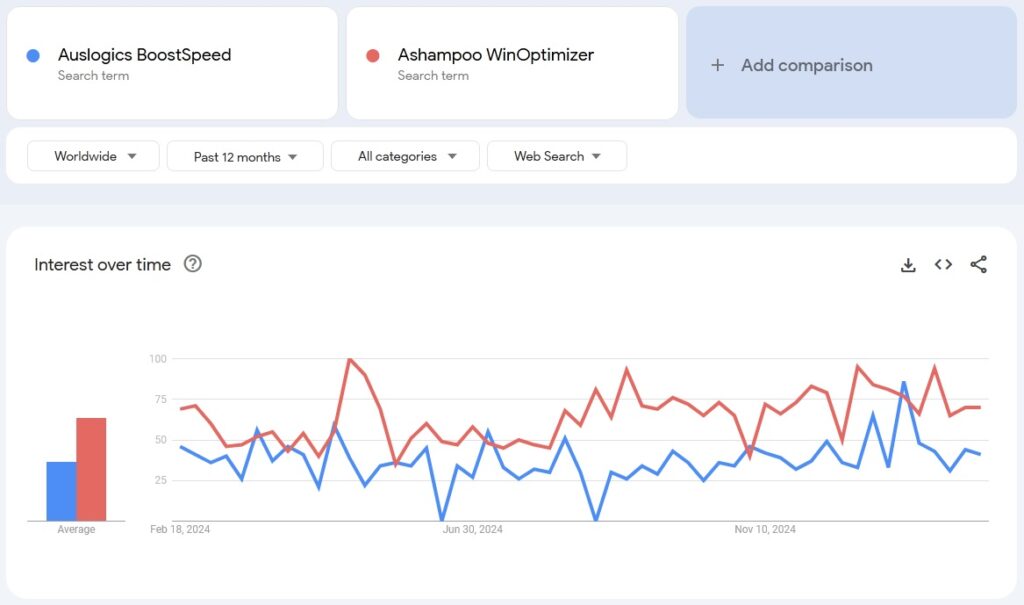Click the Interest over time help icon
The width and height of the screenshot is (1024, 605).
(193, 264)
